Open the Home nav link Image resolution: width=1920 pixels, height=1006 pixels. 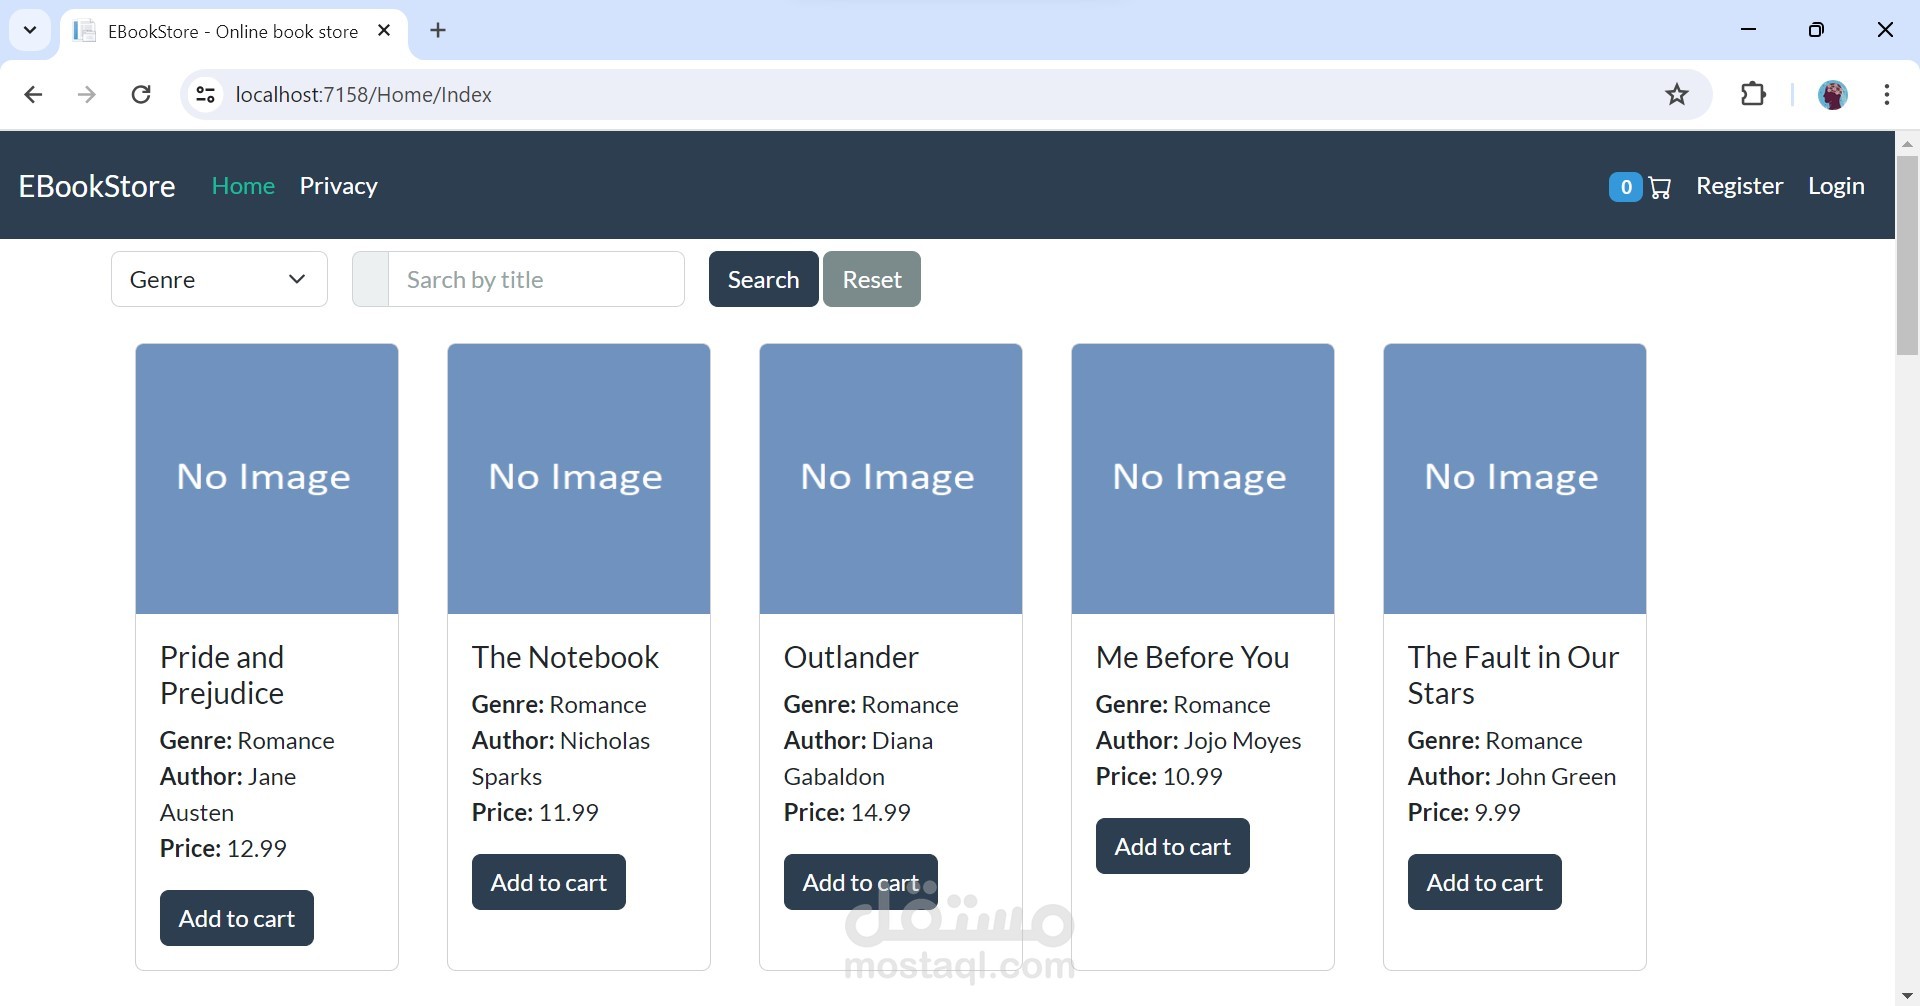243,186
